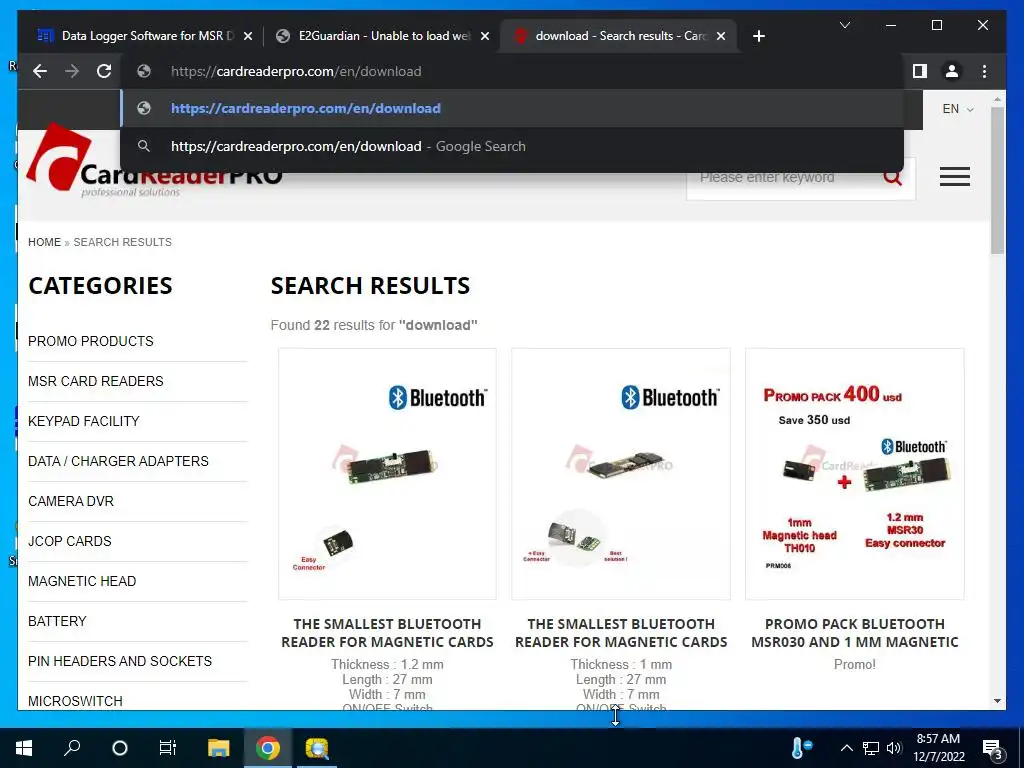Open MAGNETIC HEAD category
Image resolution: width=1024 pixels, height=768 pixels.
(82, 581)
